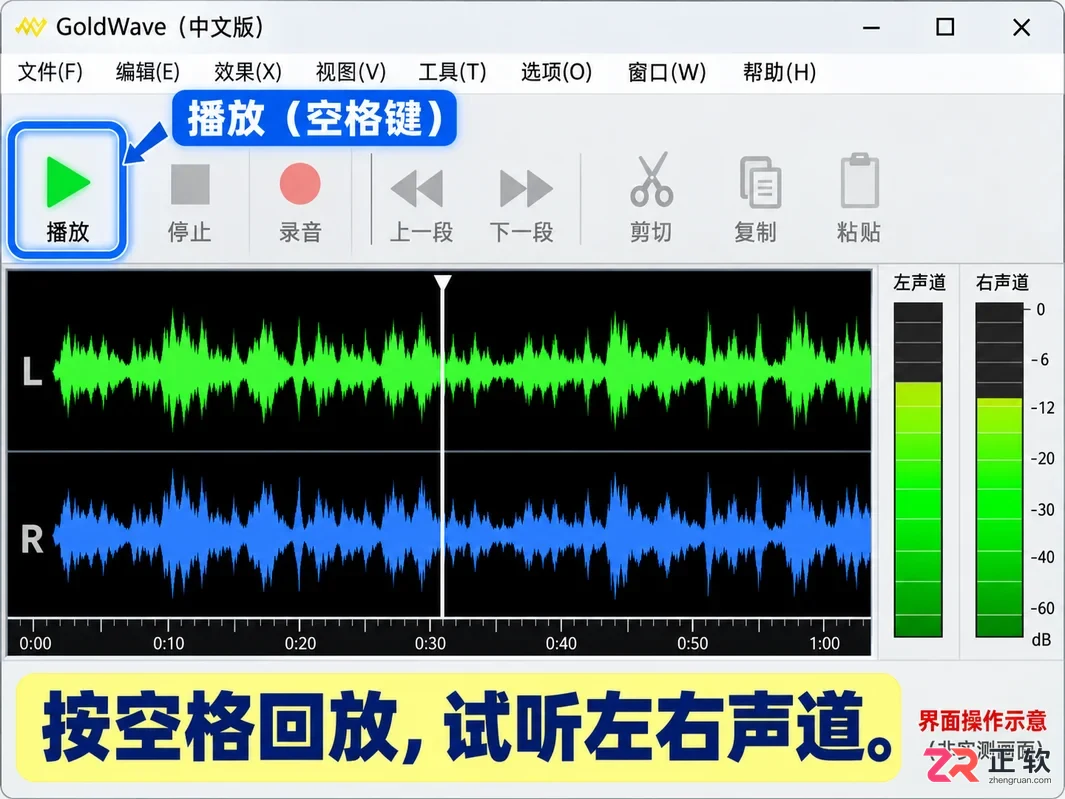
Task: Select the L channel label
Action: (32, 372)
